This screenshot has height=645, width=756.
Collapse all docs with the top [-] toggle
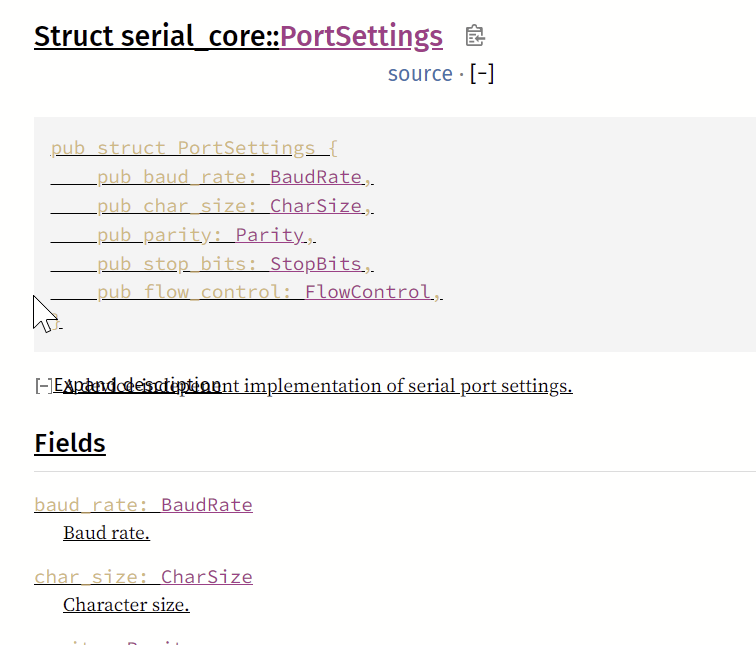[x=482, y=74]
